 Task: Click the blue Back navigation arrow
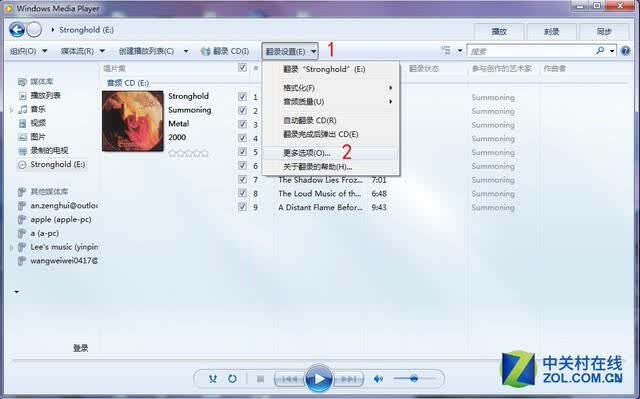tap(17, 29)
